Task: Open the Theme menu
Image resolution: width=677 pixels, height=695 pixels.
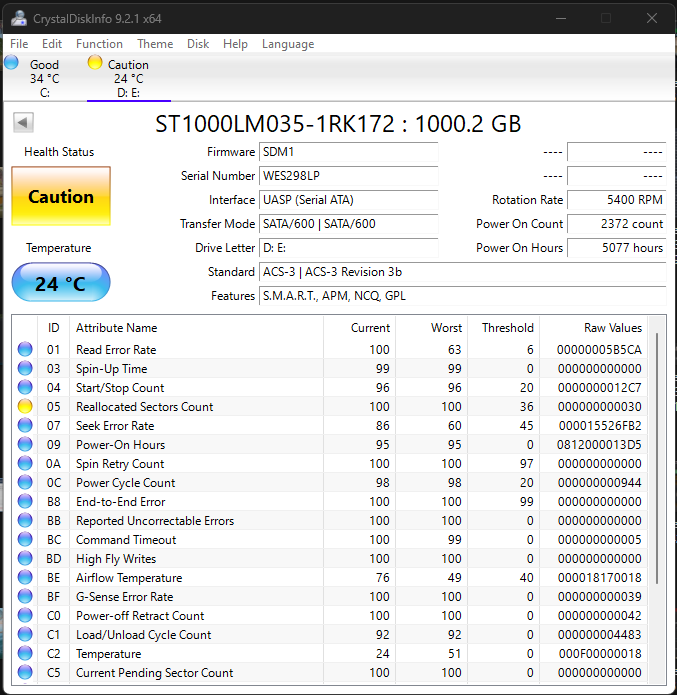Action: pyautogui.click(x=155, y=44)
